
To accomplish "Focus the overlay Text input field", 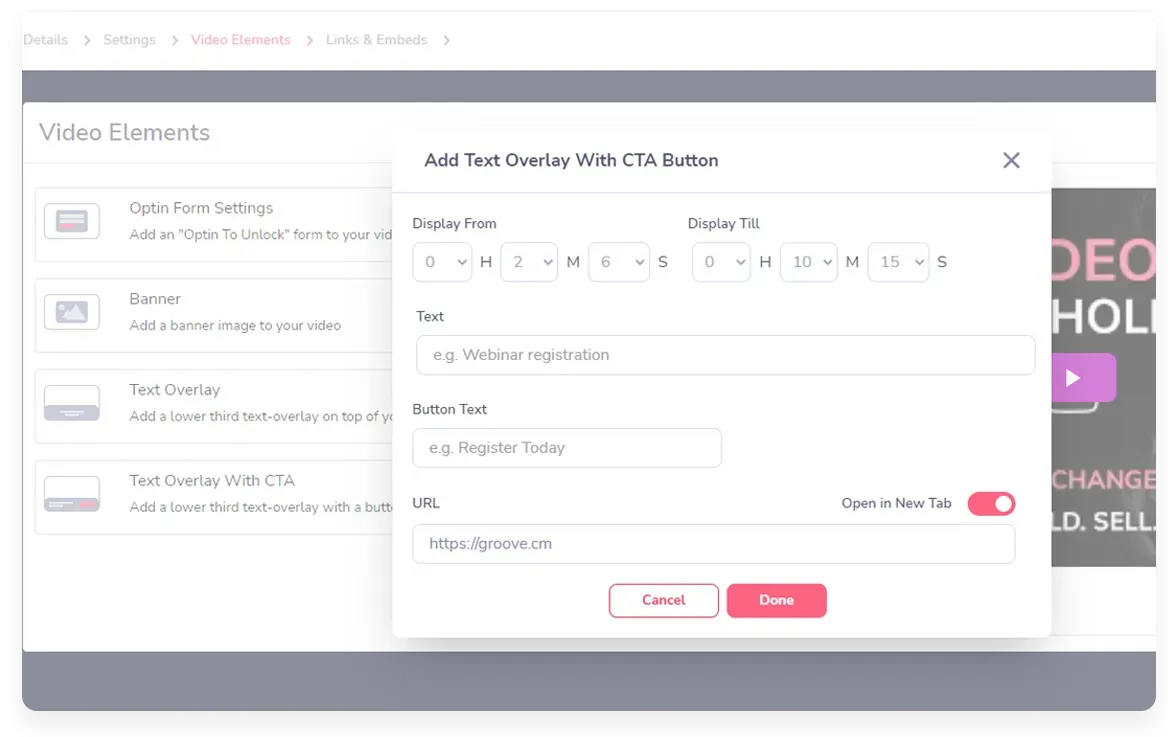I will pyautogui.click(x=725, y=355).
